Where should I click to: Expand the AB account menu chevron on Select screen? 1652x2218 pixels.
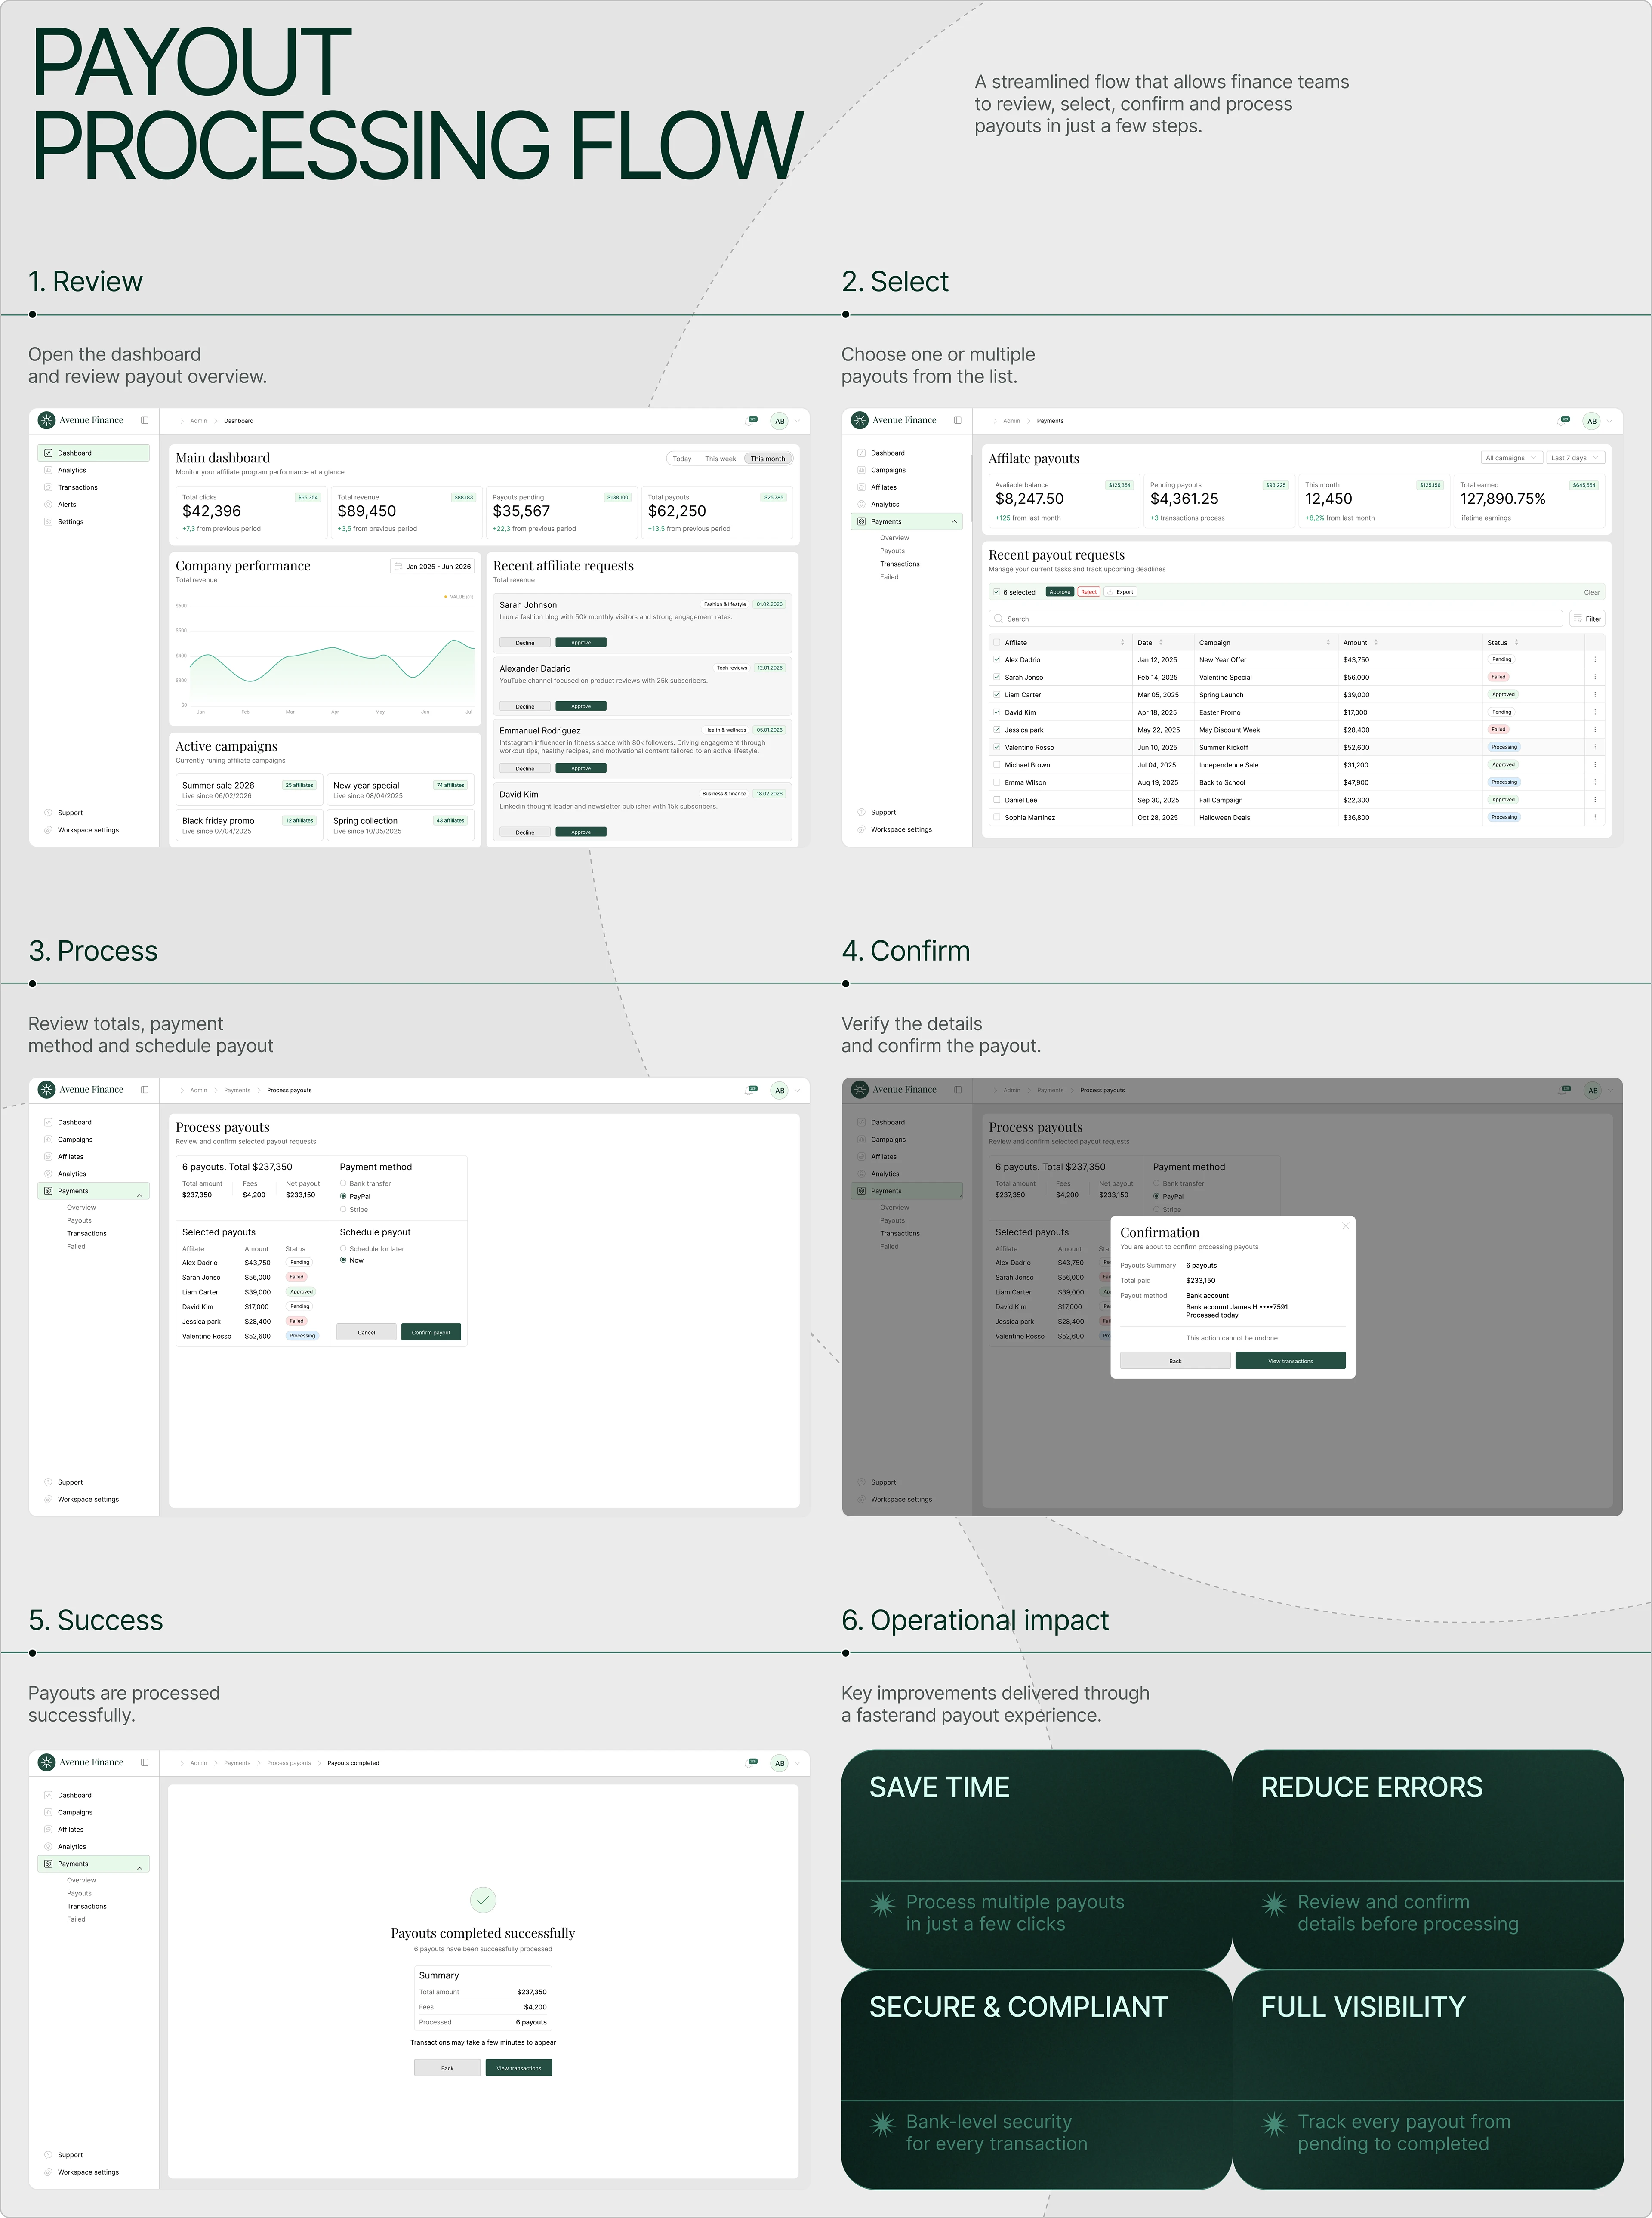pyautogui.click(x=1610, y=421)
